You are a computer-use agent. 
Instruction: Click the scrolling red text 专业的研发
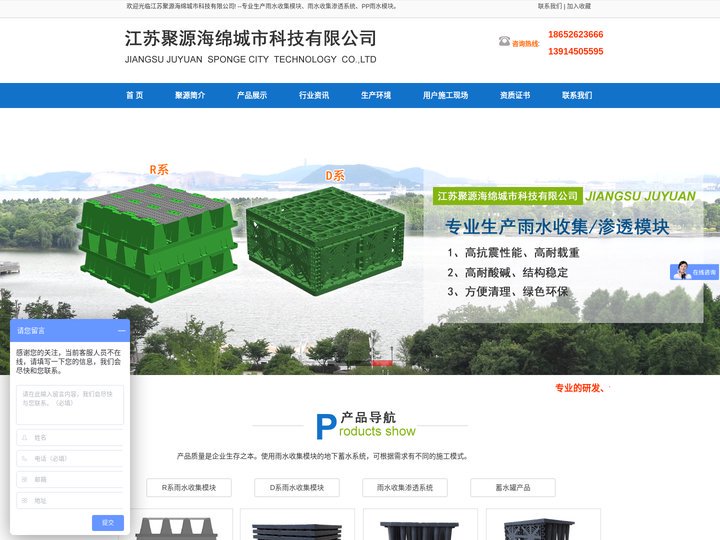[x=580, y=388]
